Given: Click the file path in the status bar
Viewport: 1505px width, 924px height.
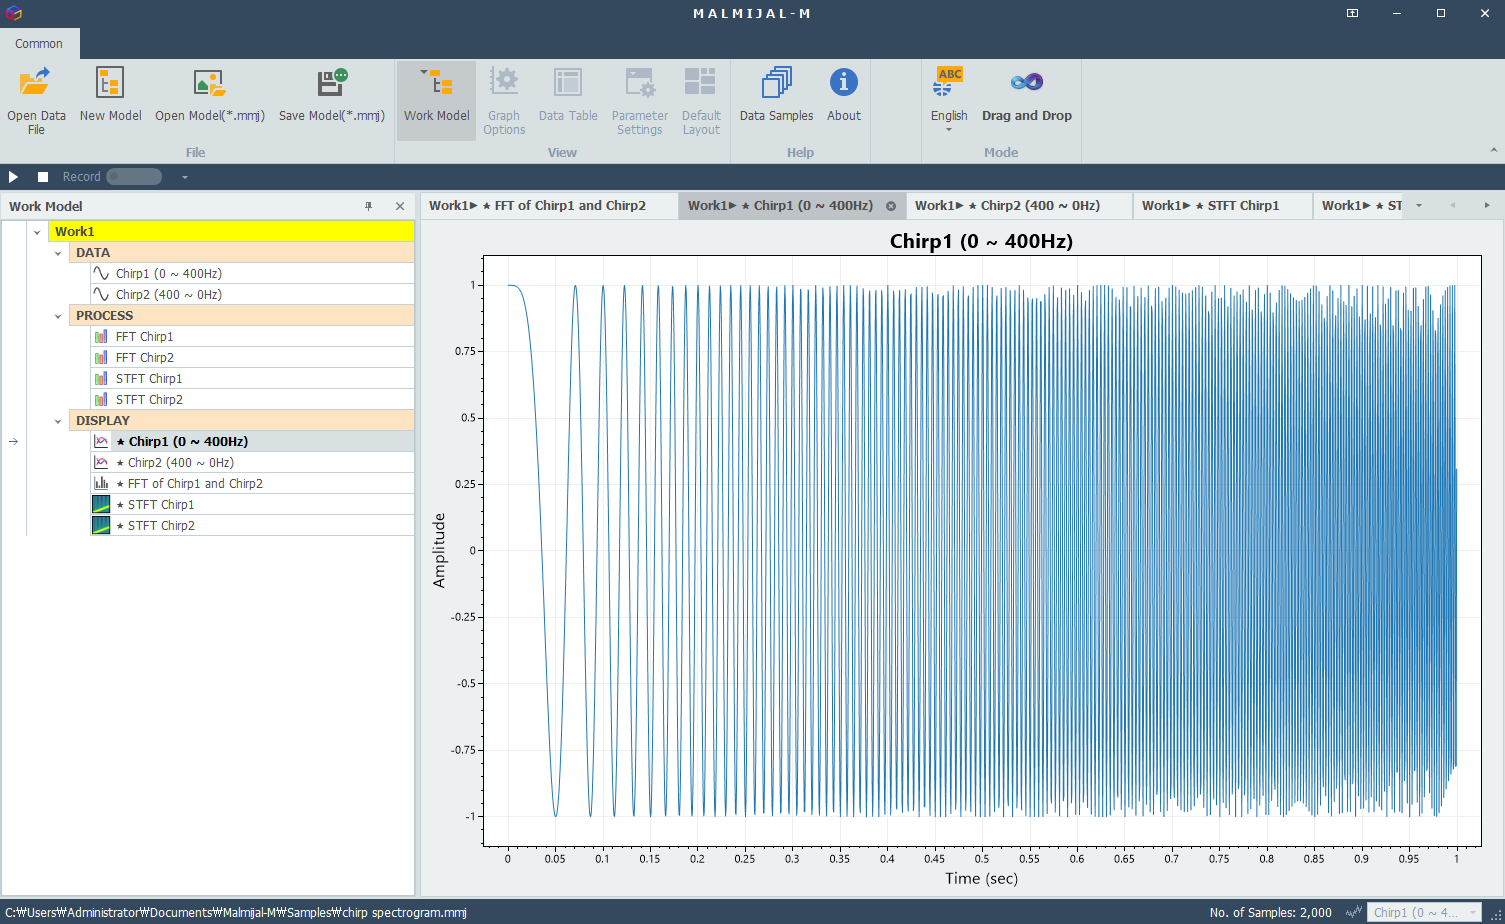Looking at the screenshot, I should point(236,912).
